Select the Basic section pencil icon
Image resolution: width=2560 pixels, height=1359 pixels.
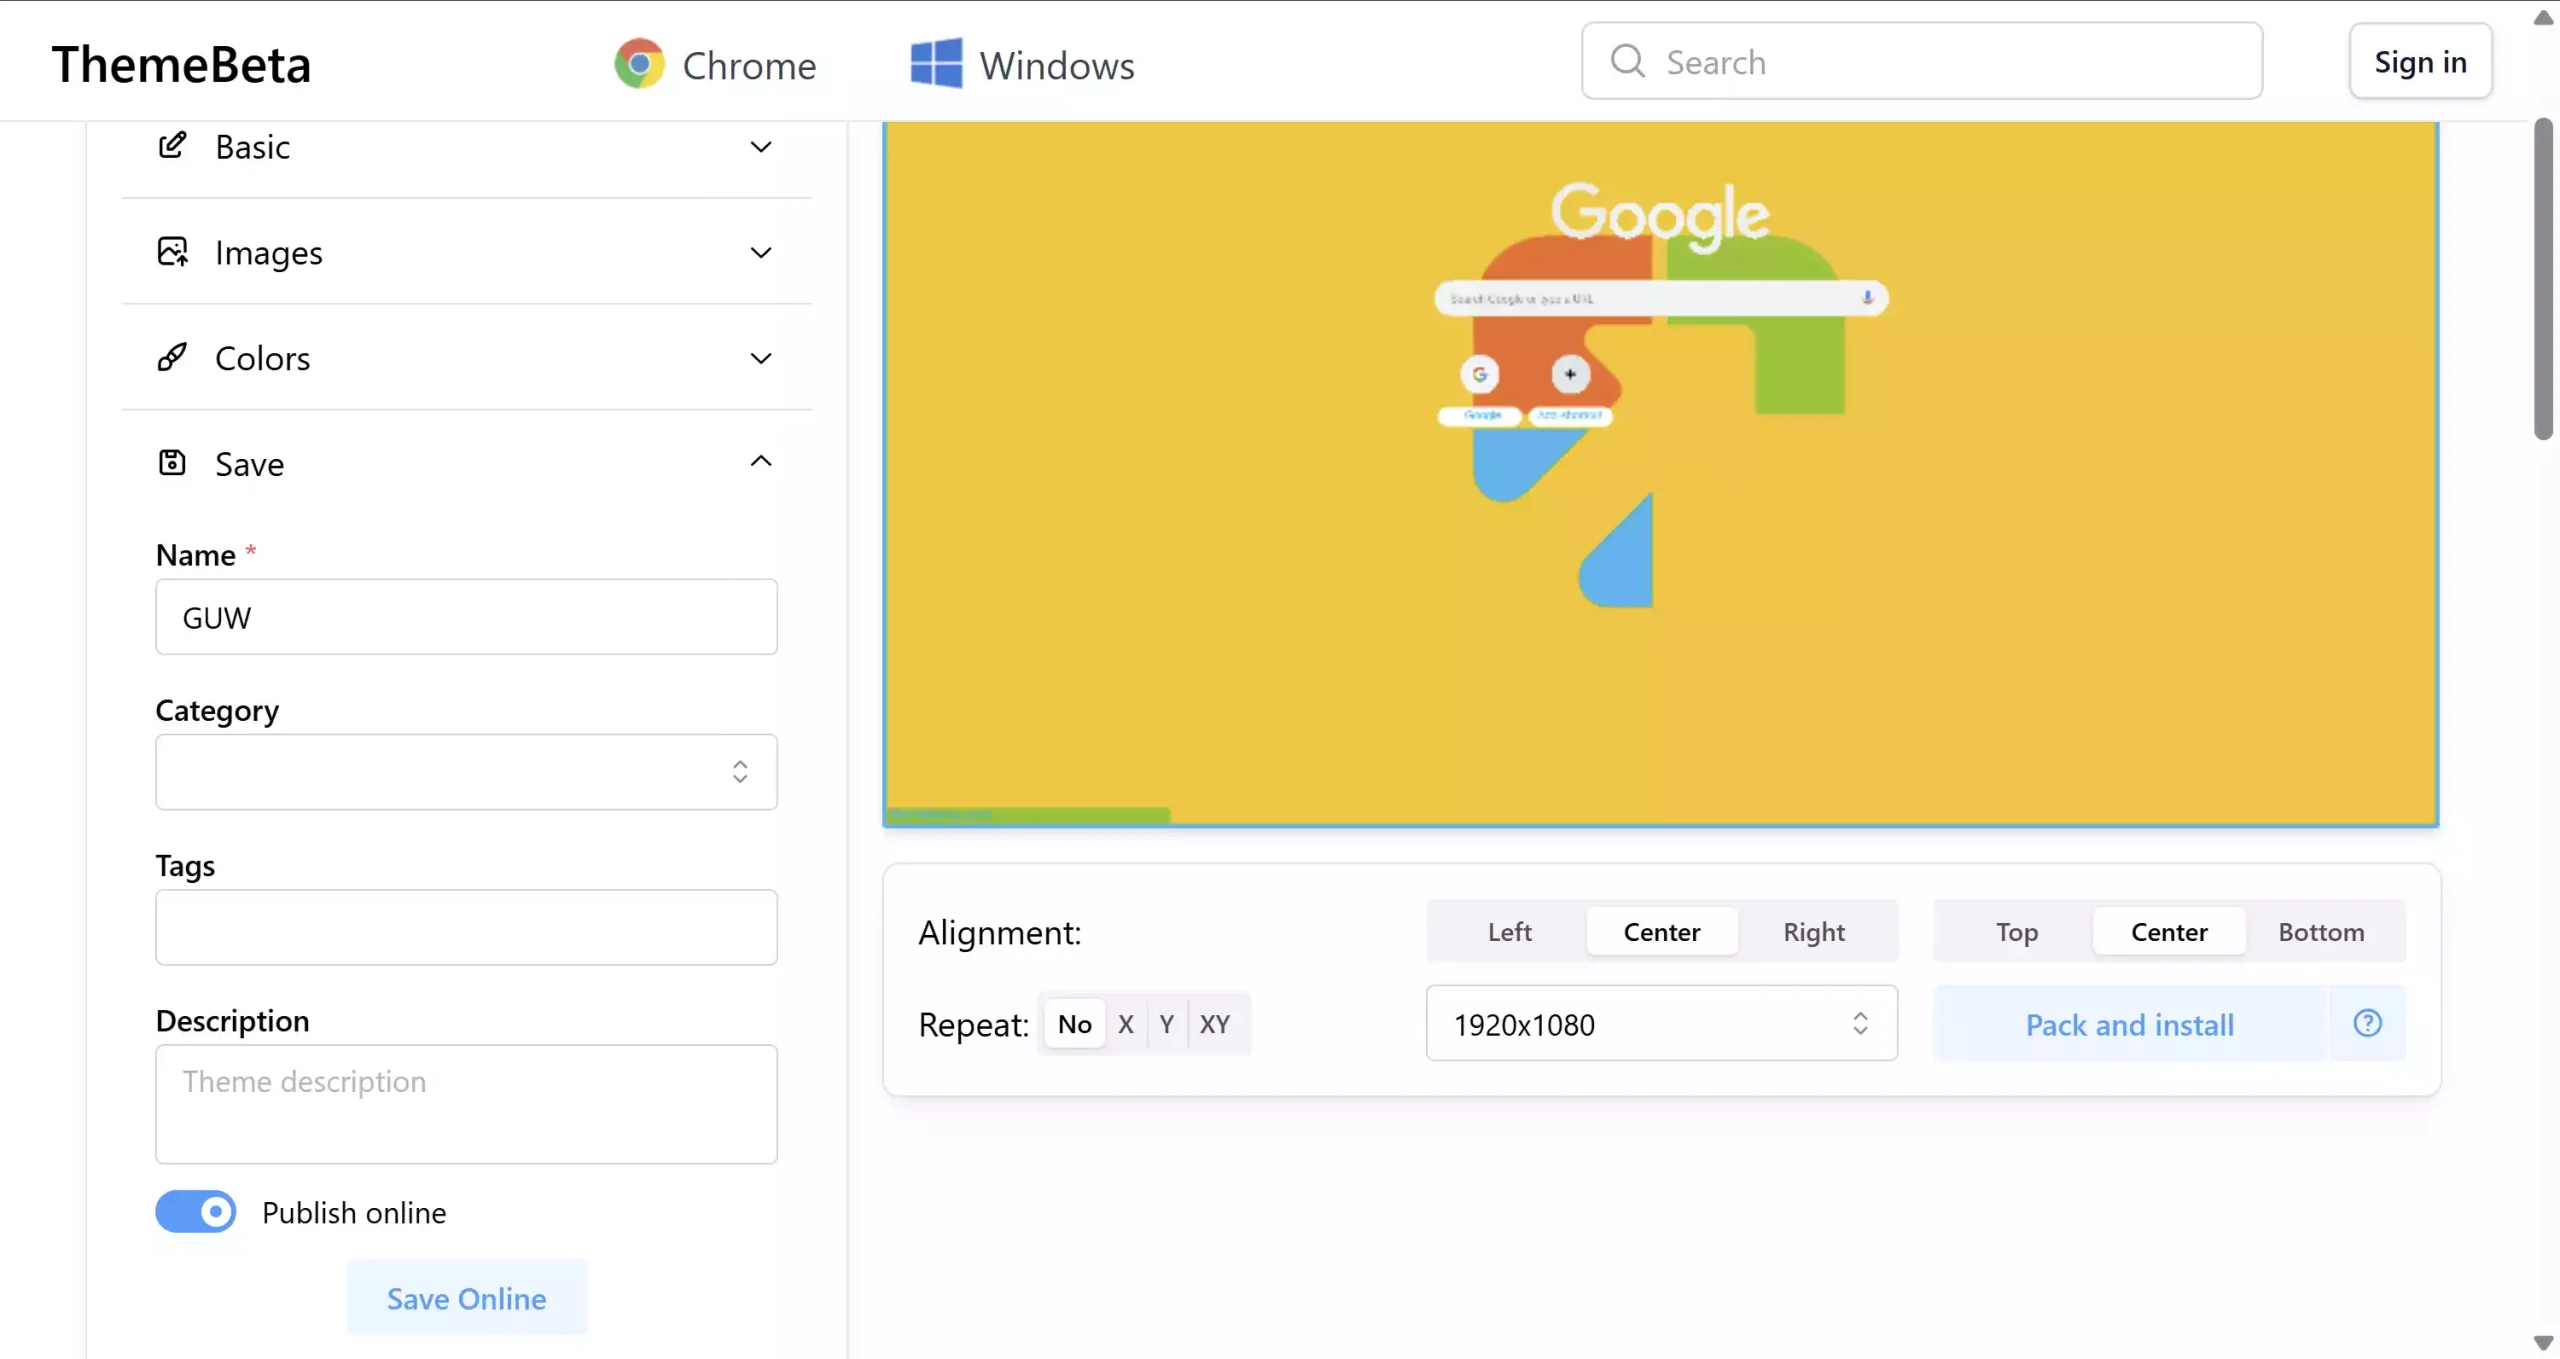[x=172, y=146]
